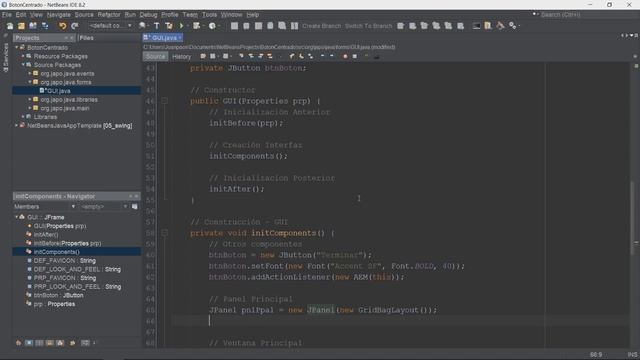Click the Redo toolbar icon
The height and width of the screenshot is (360, 640).
tap(75, 26)
